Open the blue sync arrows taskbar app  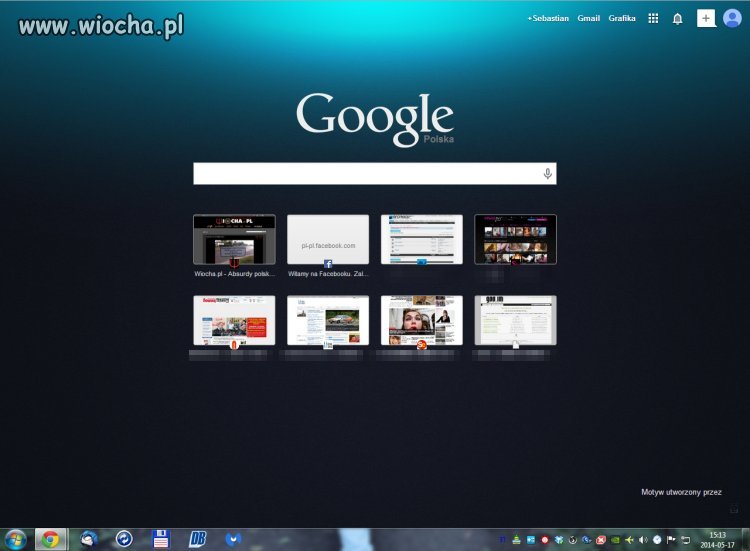pyautogui.click(x=124, y=539)
